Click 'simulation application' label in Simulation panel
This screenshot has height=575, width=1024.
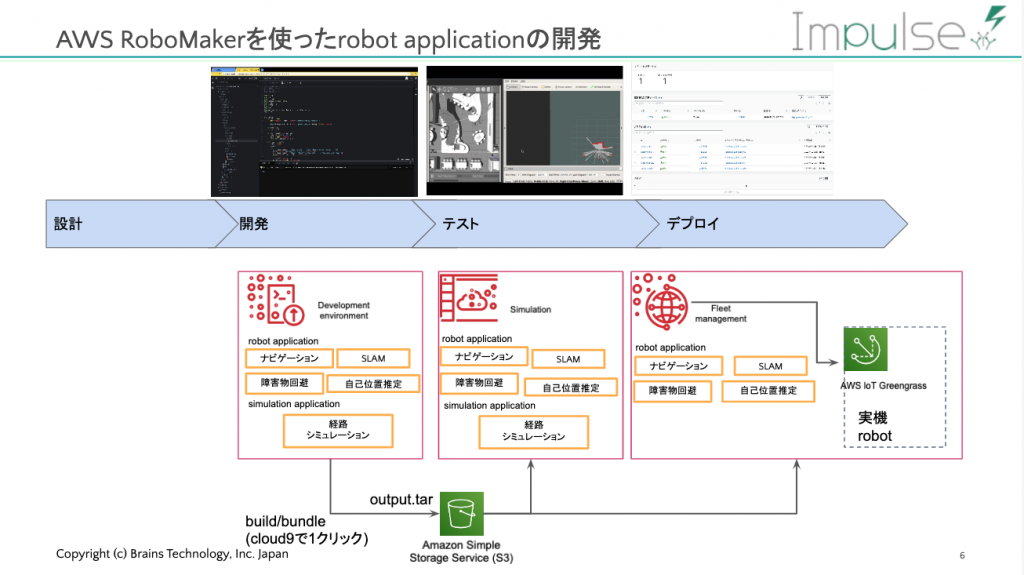coord(489,405)
